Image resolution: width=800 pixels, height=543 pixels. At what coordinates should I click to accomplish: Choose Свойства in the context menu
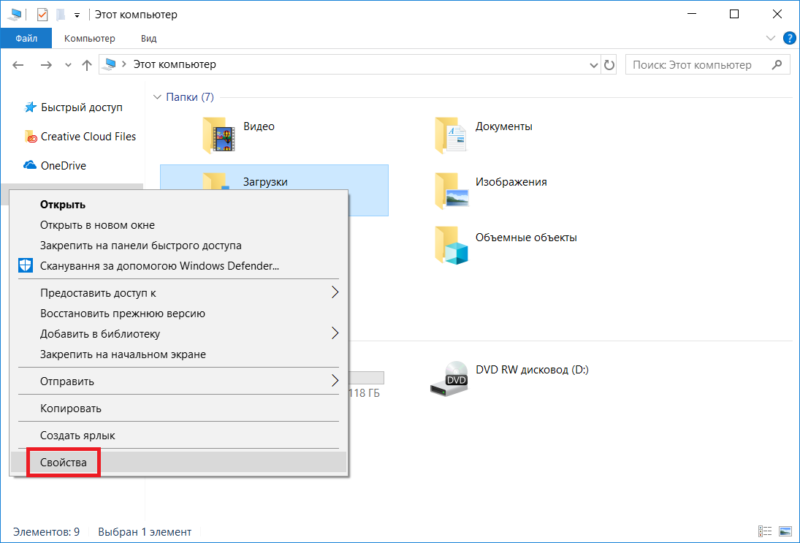pos(64,463)
